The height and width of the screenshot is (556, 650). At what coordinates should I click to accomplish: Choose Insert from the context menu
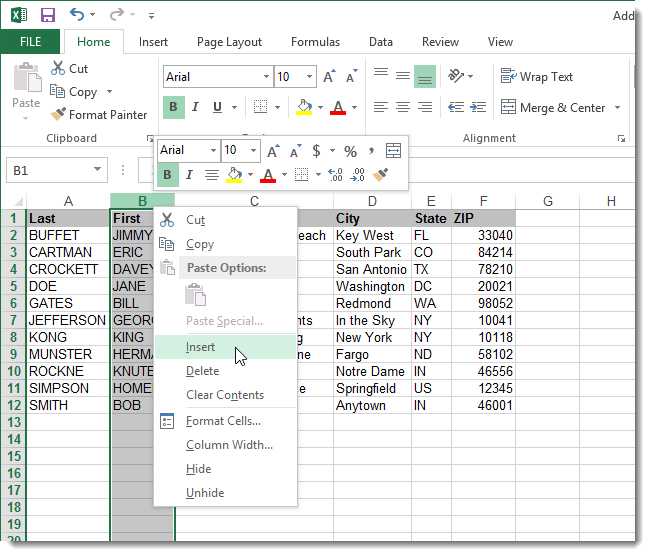pyautogui.click(x=200, y=347)
